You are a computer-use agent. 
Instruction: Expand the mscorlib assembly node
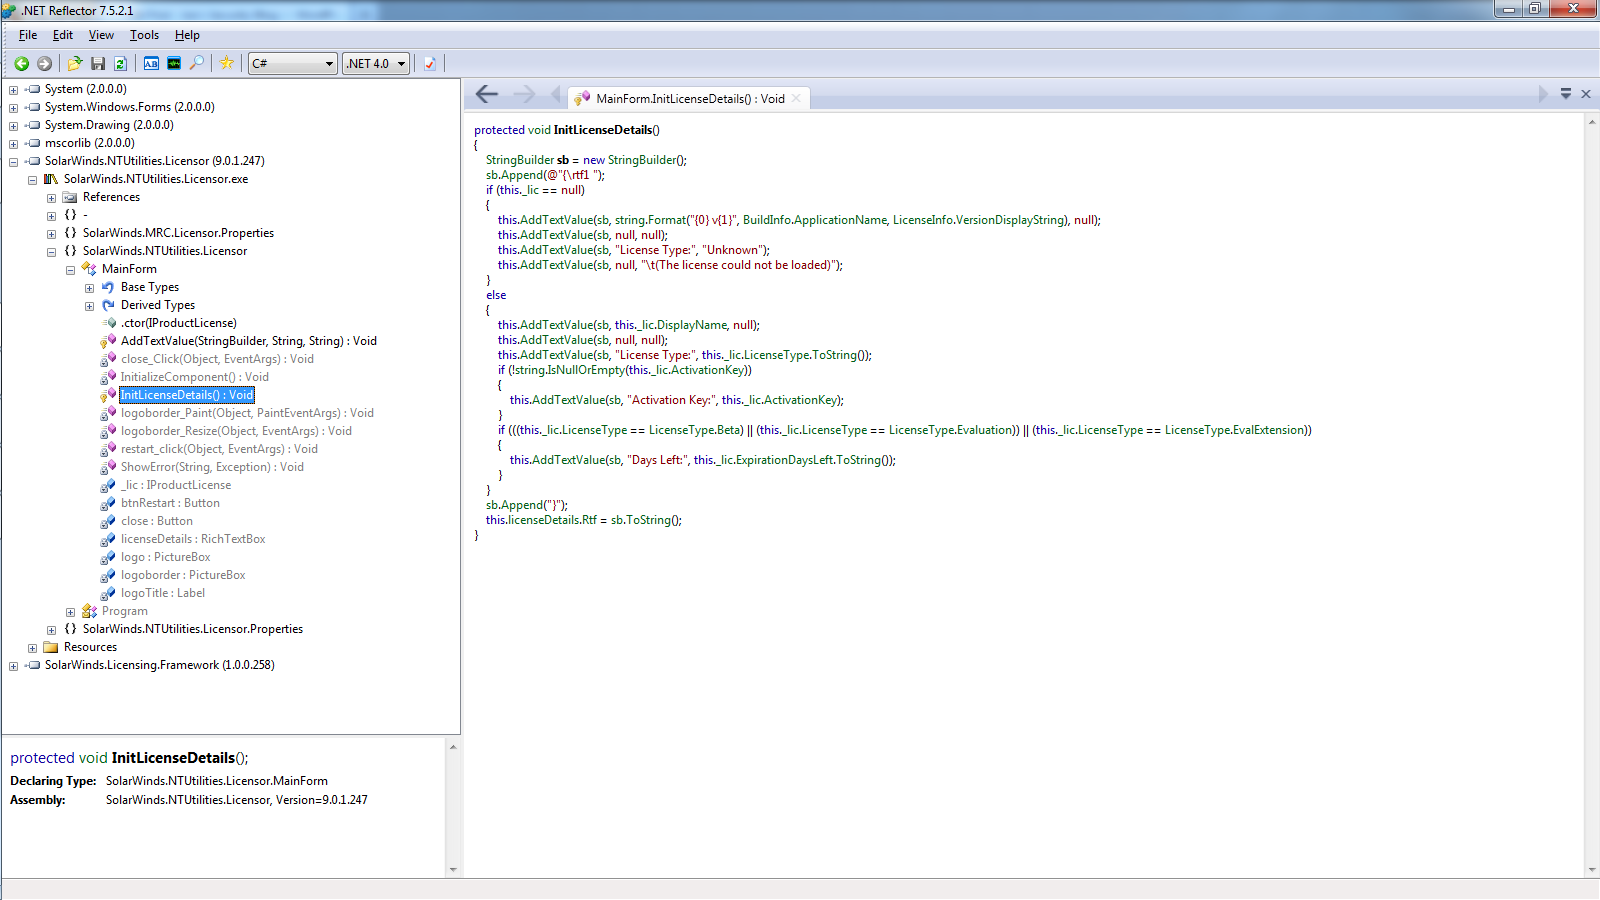click(13, 144)
